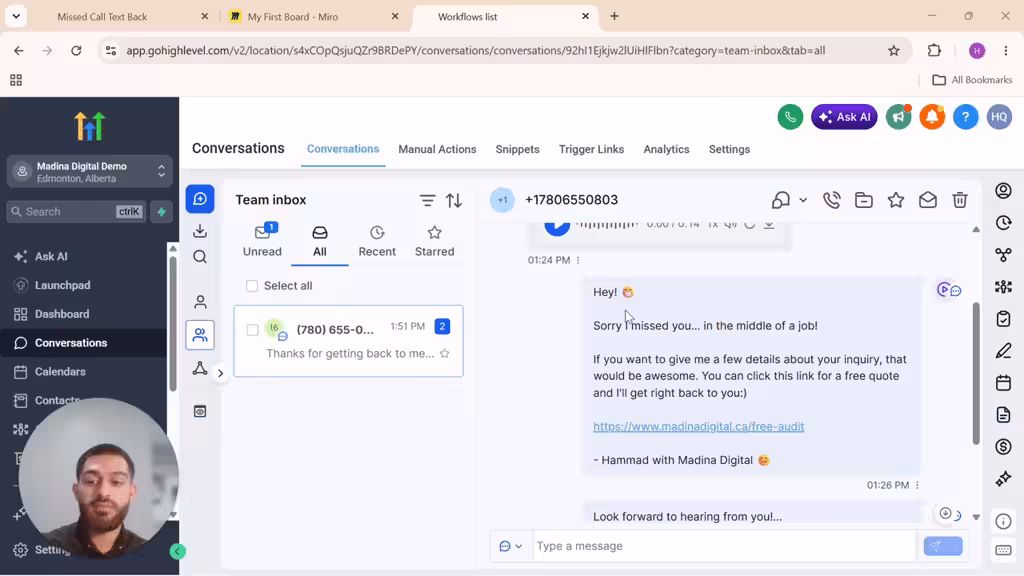This screenshot has height=576, width=1024.
Task: Switch to the Unread tab
Action: [262, 240]
